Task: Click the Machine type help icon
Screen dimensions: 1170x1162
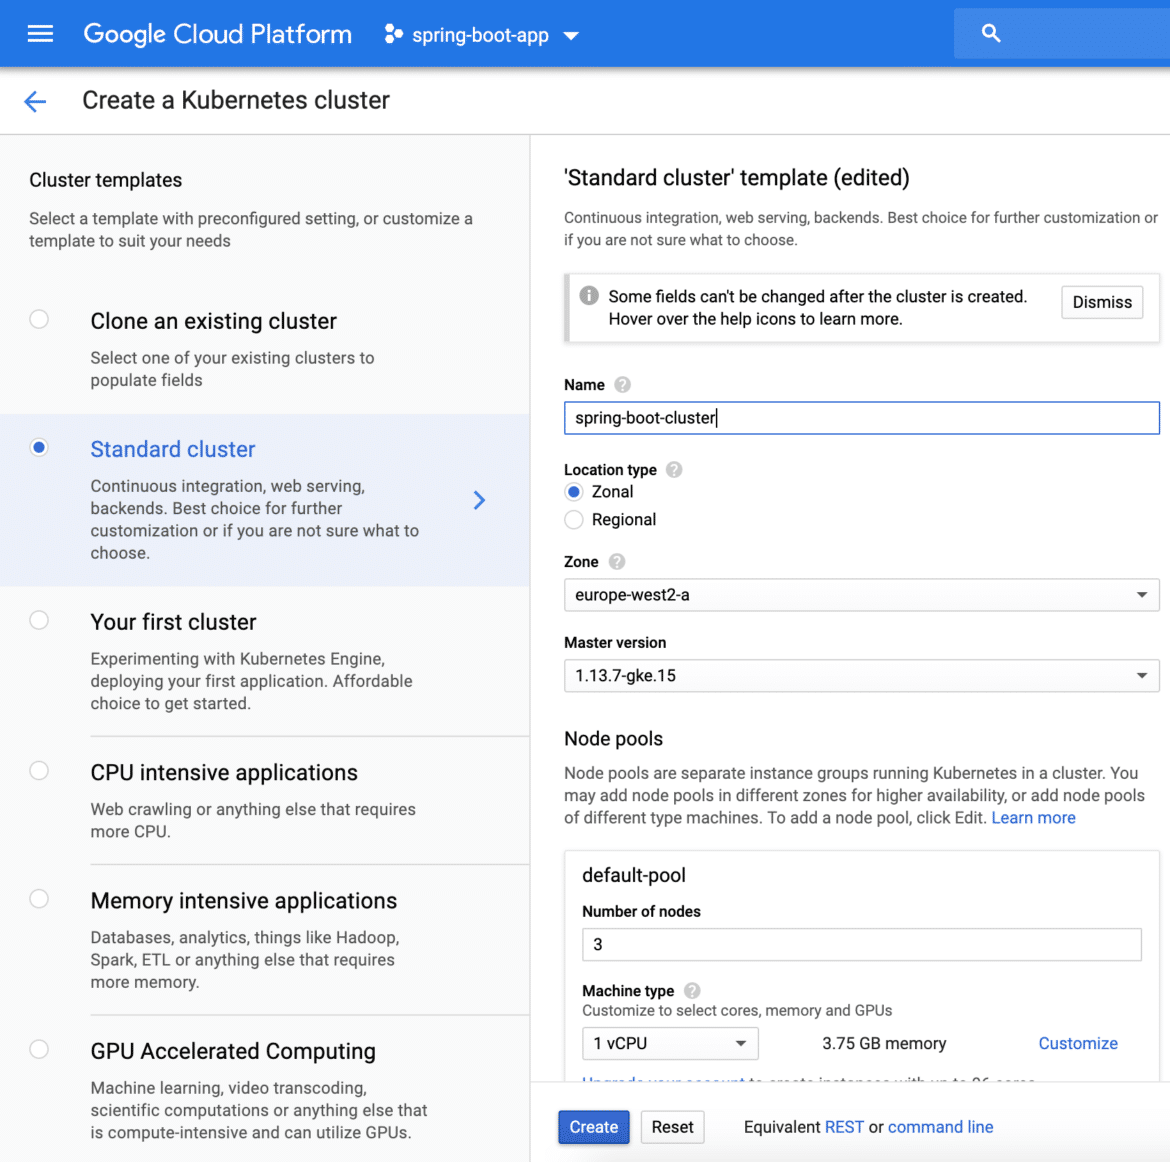Action: coord(692,991)
